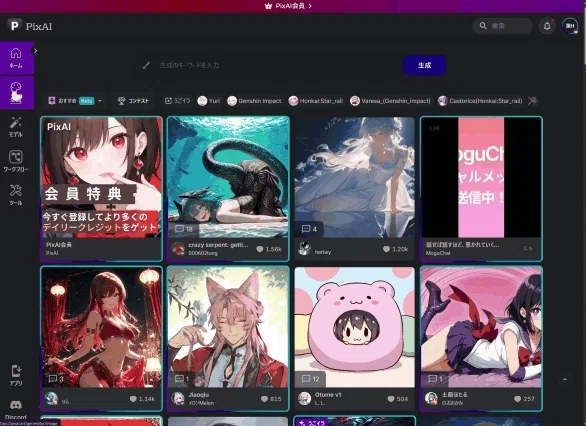Click the 'MoguChat' advertiser name
Image resolution: width=586 pixels, height=426 pixels.
pos(438,253)
